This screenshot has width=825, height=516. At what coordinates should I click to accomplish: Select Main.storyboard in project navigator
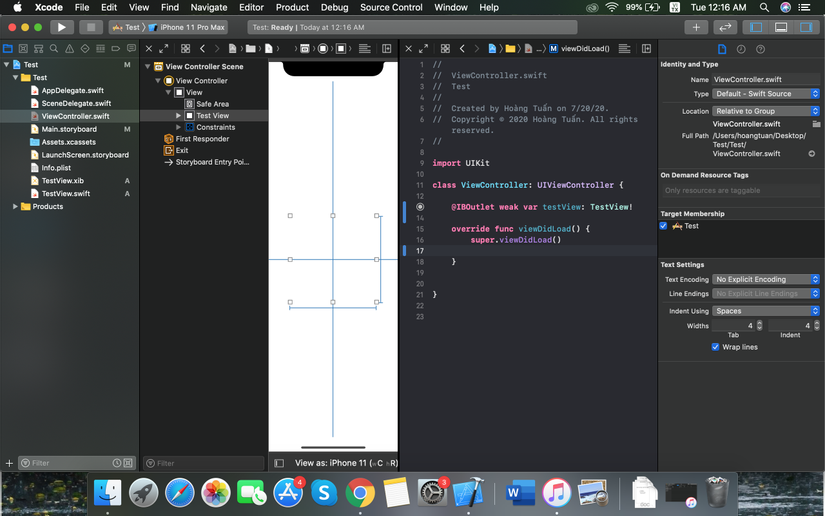pos(69,129)
